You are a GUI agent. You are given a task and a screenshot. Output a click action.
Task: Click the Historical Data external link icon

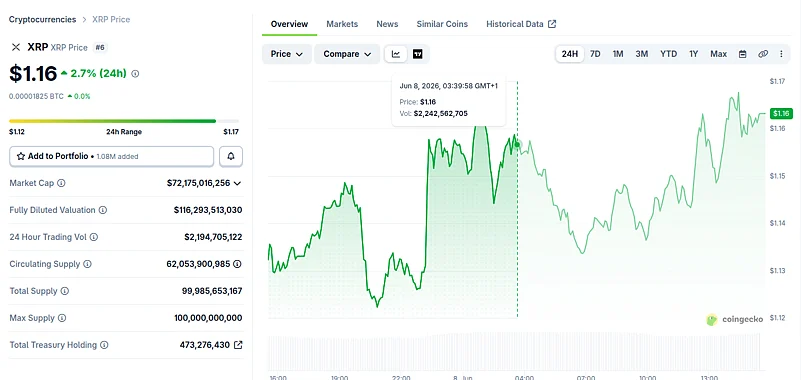click(552, 24)
